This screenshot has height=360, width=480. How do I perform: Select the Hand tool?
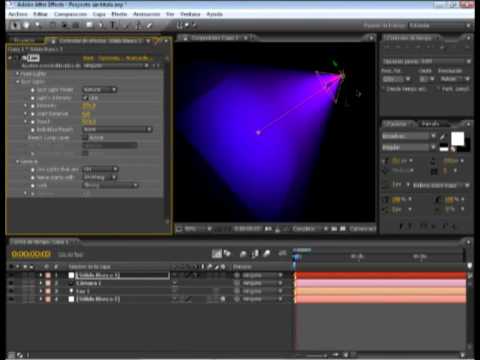(x=26, y=25)
